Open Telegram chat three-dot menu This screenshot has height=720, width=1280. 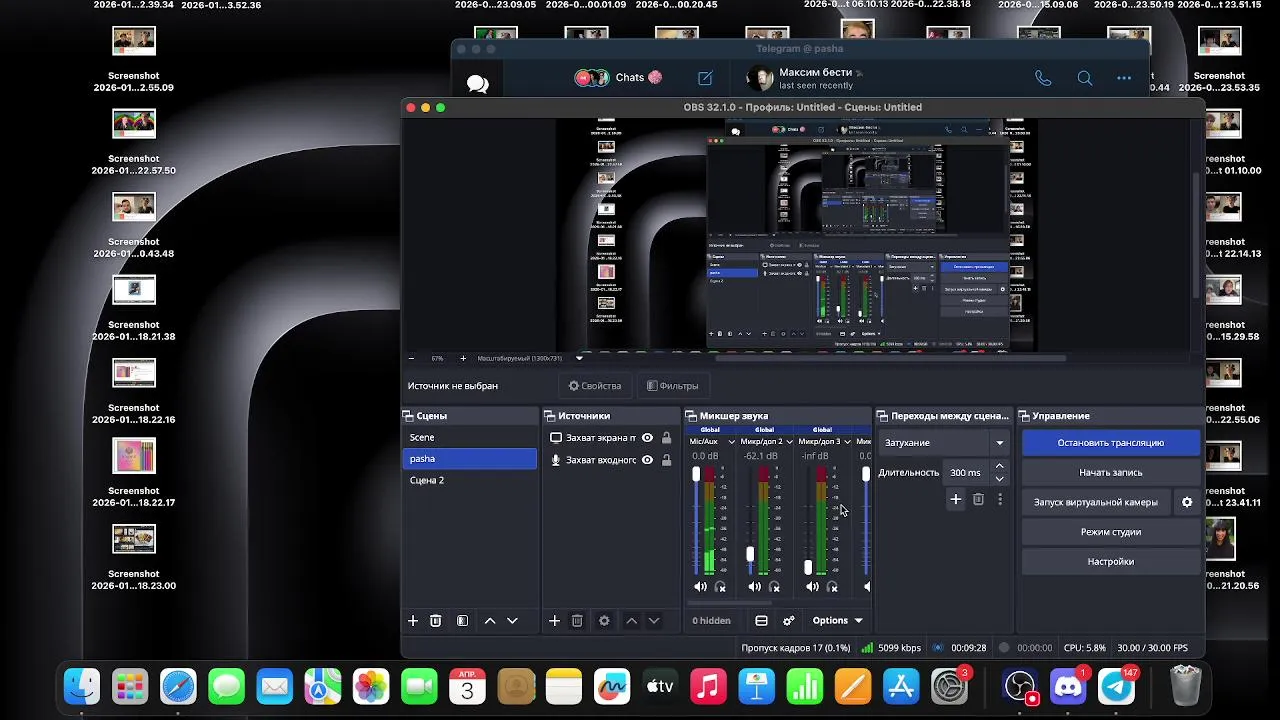(1124, 78)
